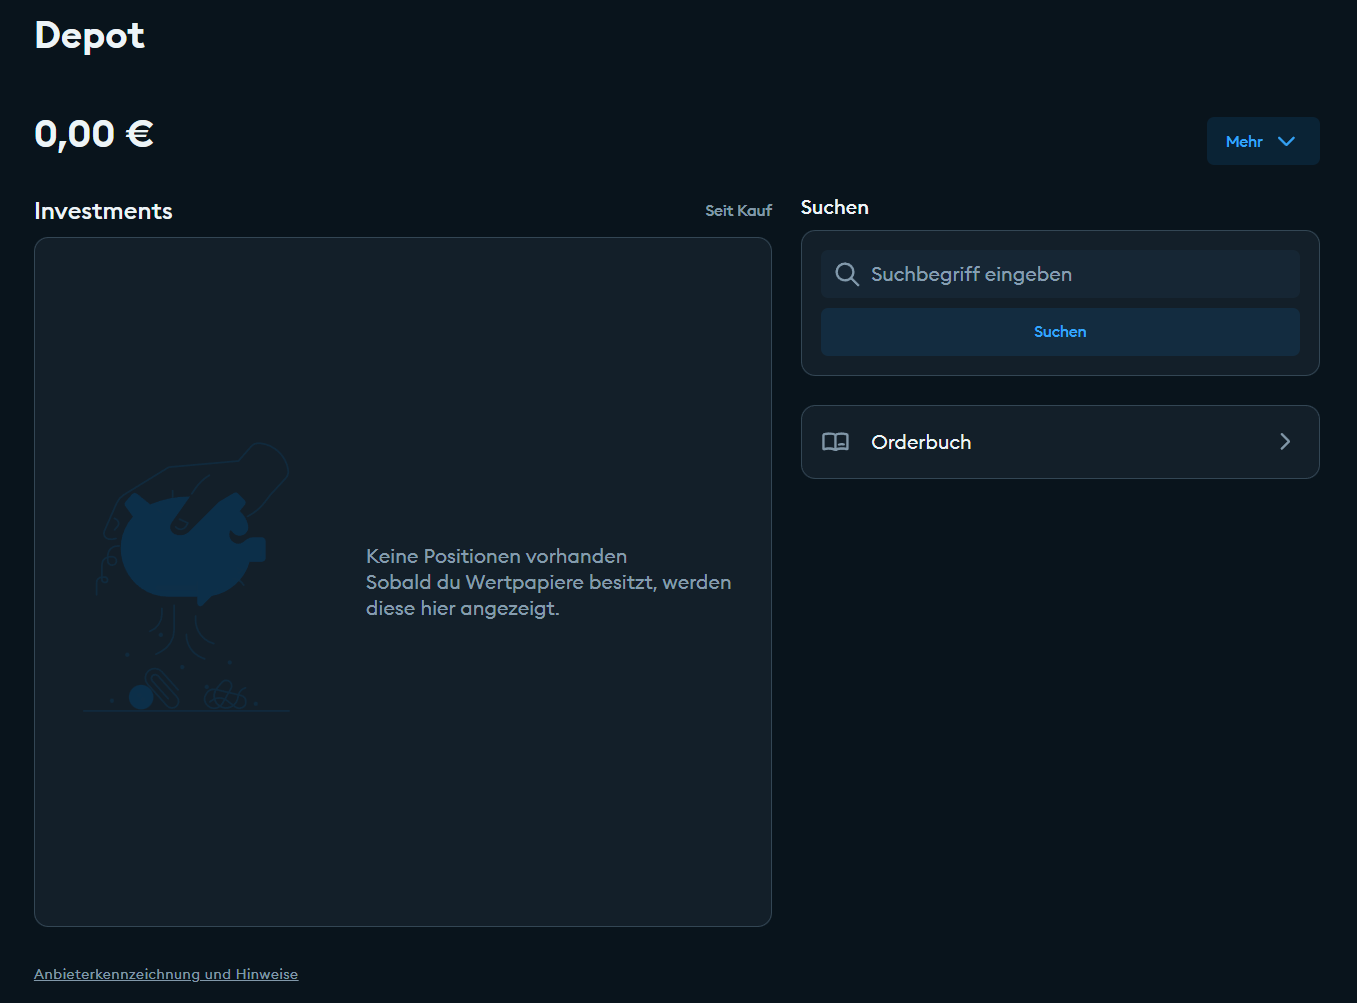The width and height of the screenshot is (1357, 1003).
Task: Expand Orderbuch using the right chevron
Action: click(x=1285, y=442)
